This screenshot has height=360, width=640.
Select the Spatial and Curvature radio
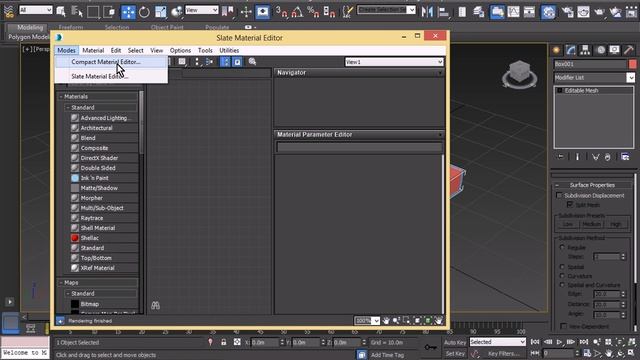coord(562,285)
